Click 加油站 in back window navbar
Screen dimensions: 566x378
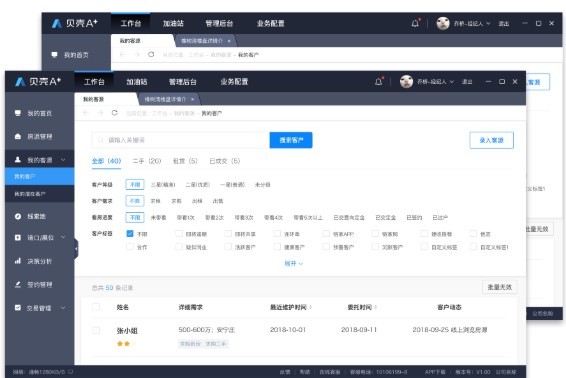[173, 23]
